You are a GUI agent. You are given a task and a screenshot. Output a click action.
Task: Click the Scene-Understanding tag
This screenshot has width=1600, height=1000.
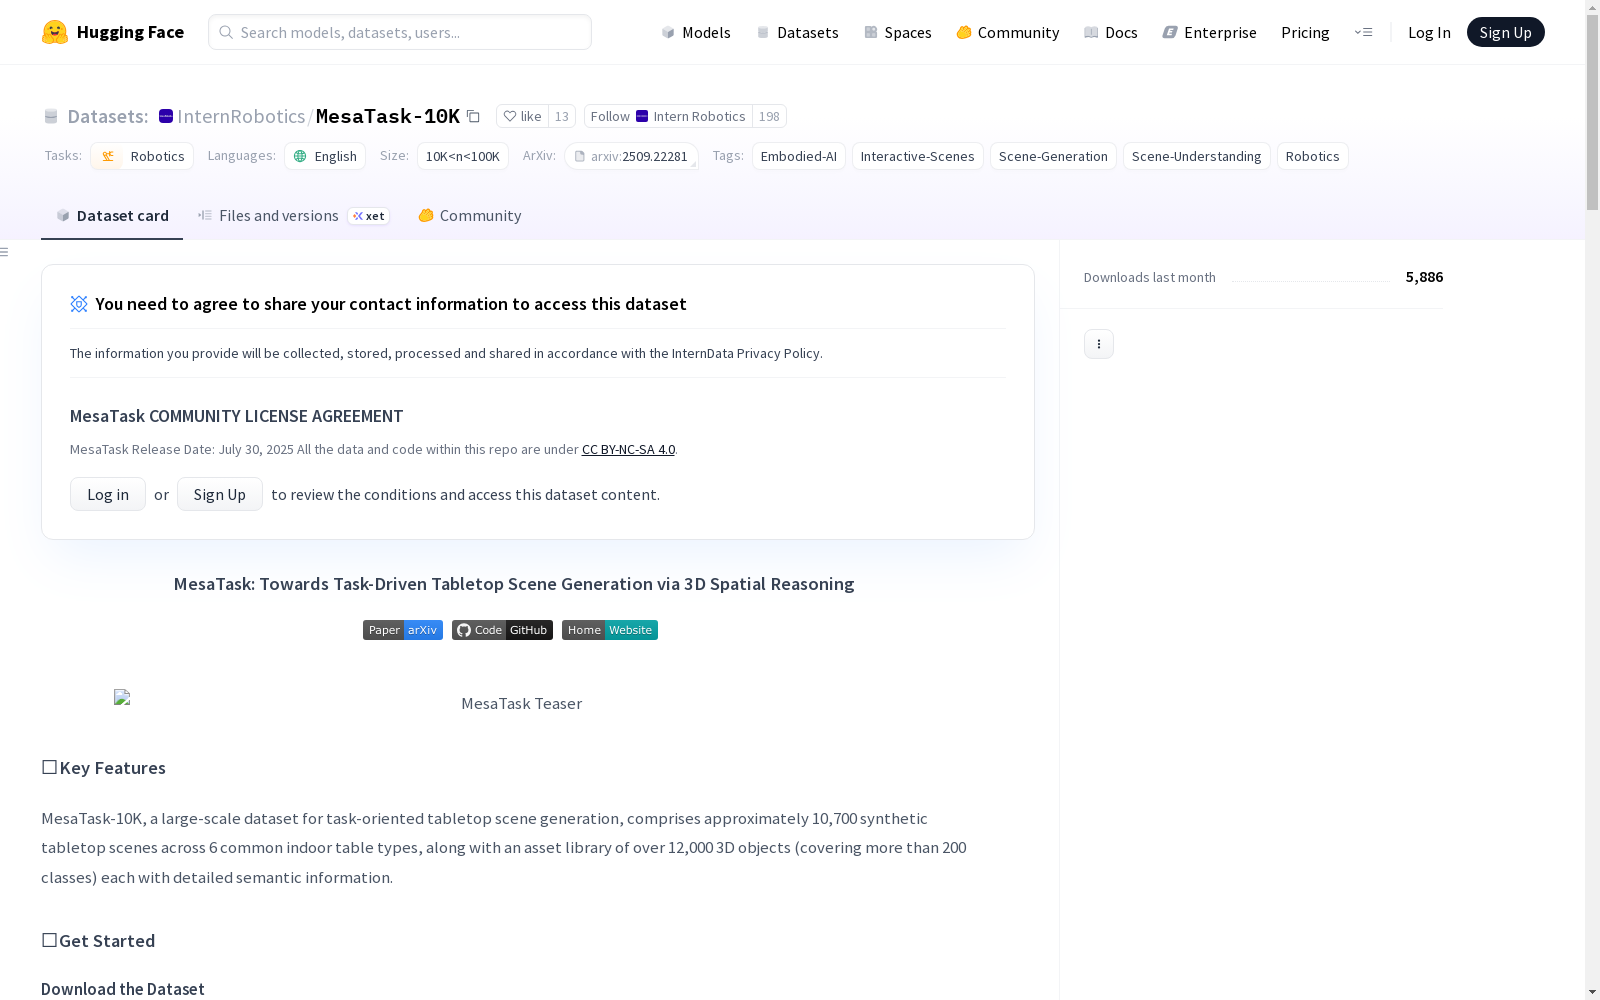tap(1197, 156)
